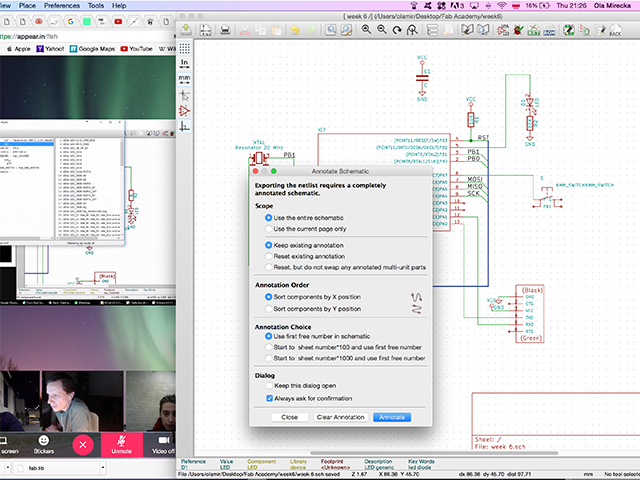The width and height of the screenshot is (640, 480).
Task: Change cursor shape in left toolbar
Action: (x=184, y=96)
